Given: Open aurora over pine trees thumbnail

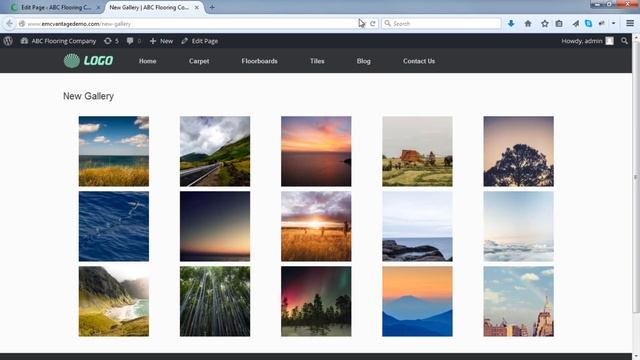Looking at the screenshot, I should point(316,302).
